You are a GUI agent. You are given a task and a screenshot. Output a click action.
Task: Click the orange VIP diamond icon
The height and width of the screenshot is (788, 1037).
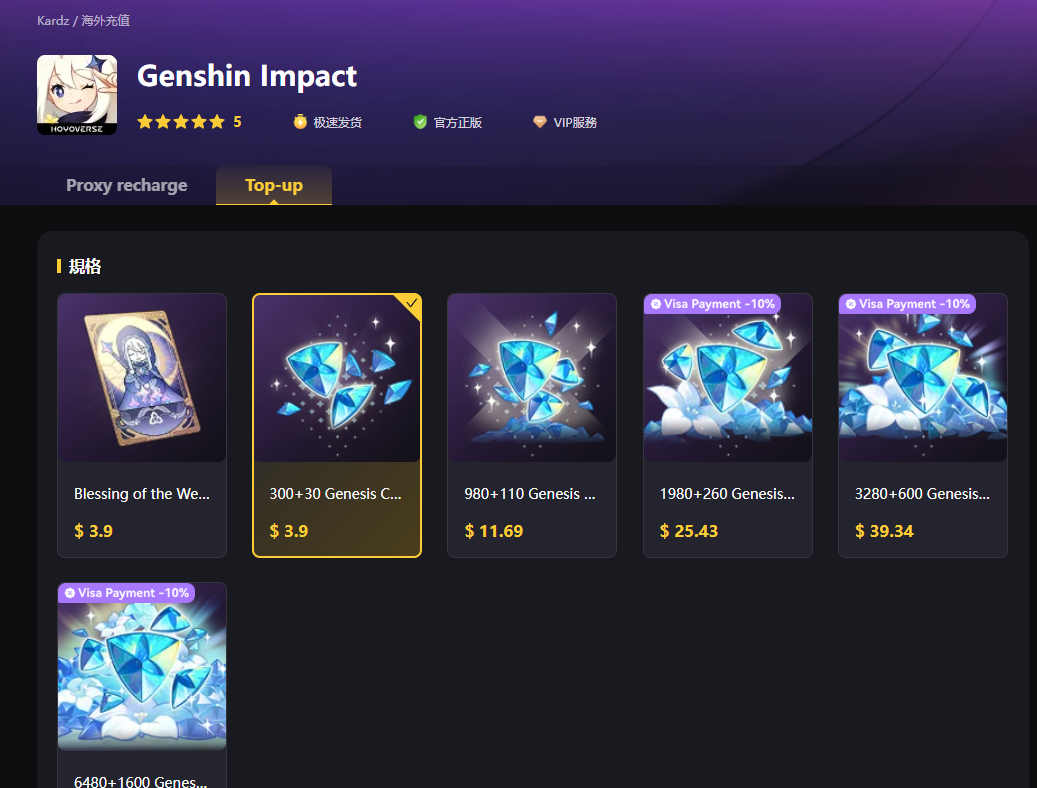(x=540, y=122)
